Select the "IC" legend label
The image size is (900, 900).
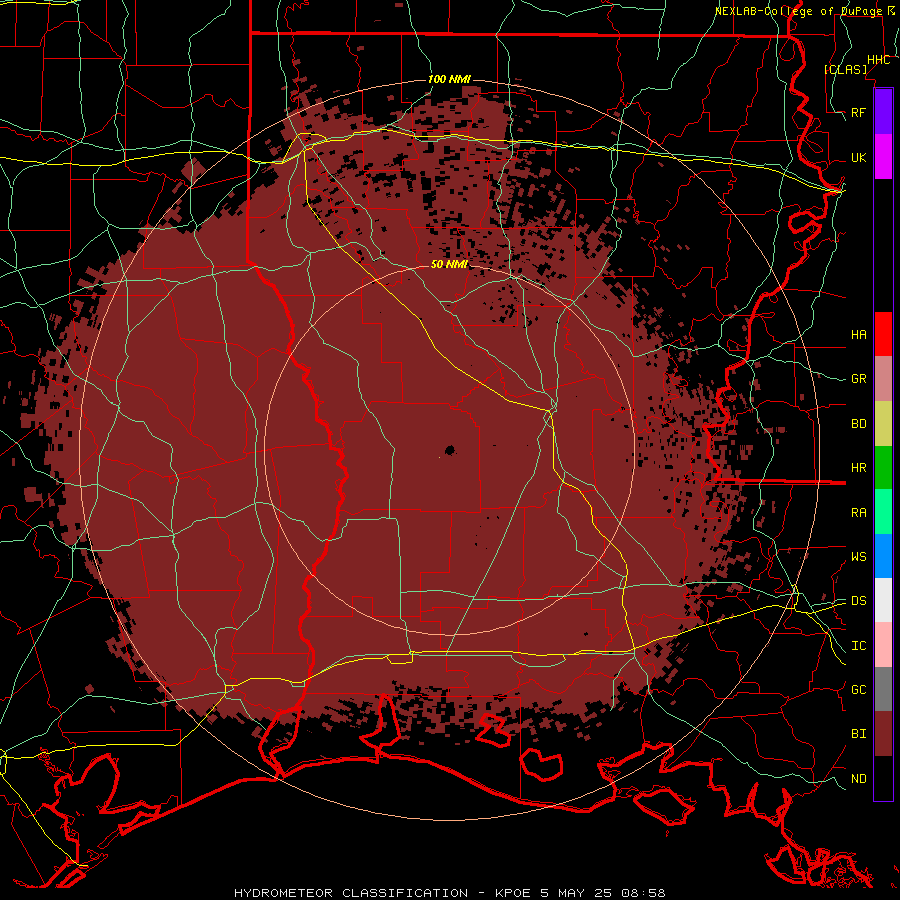pos(858,646)
